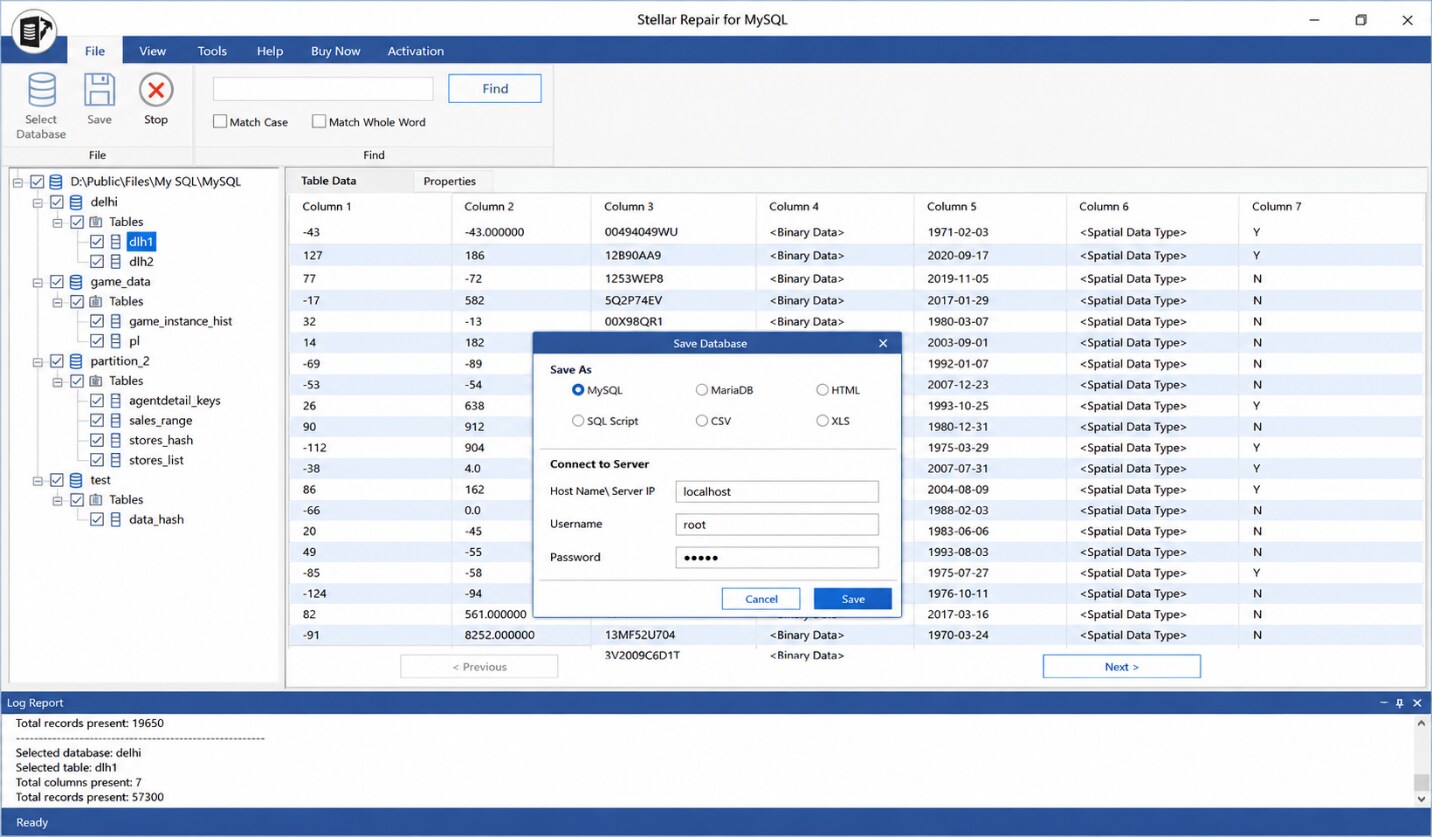Select the CSV radio button

[x=702, y=421]
